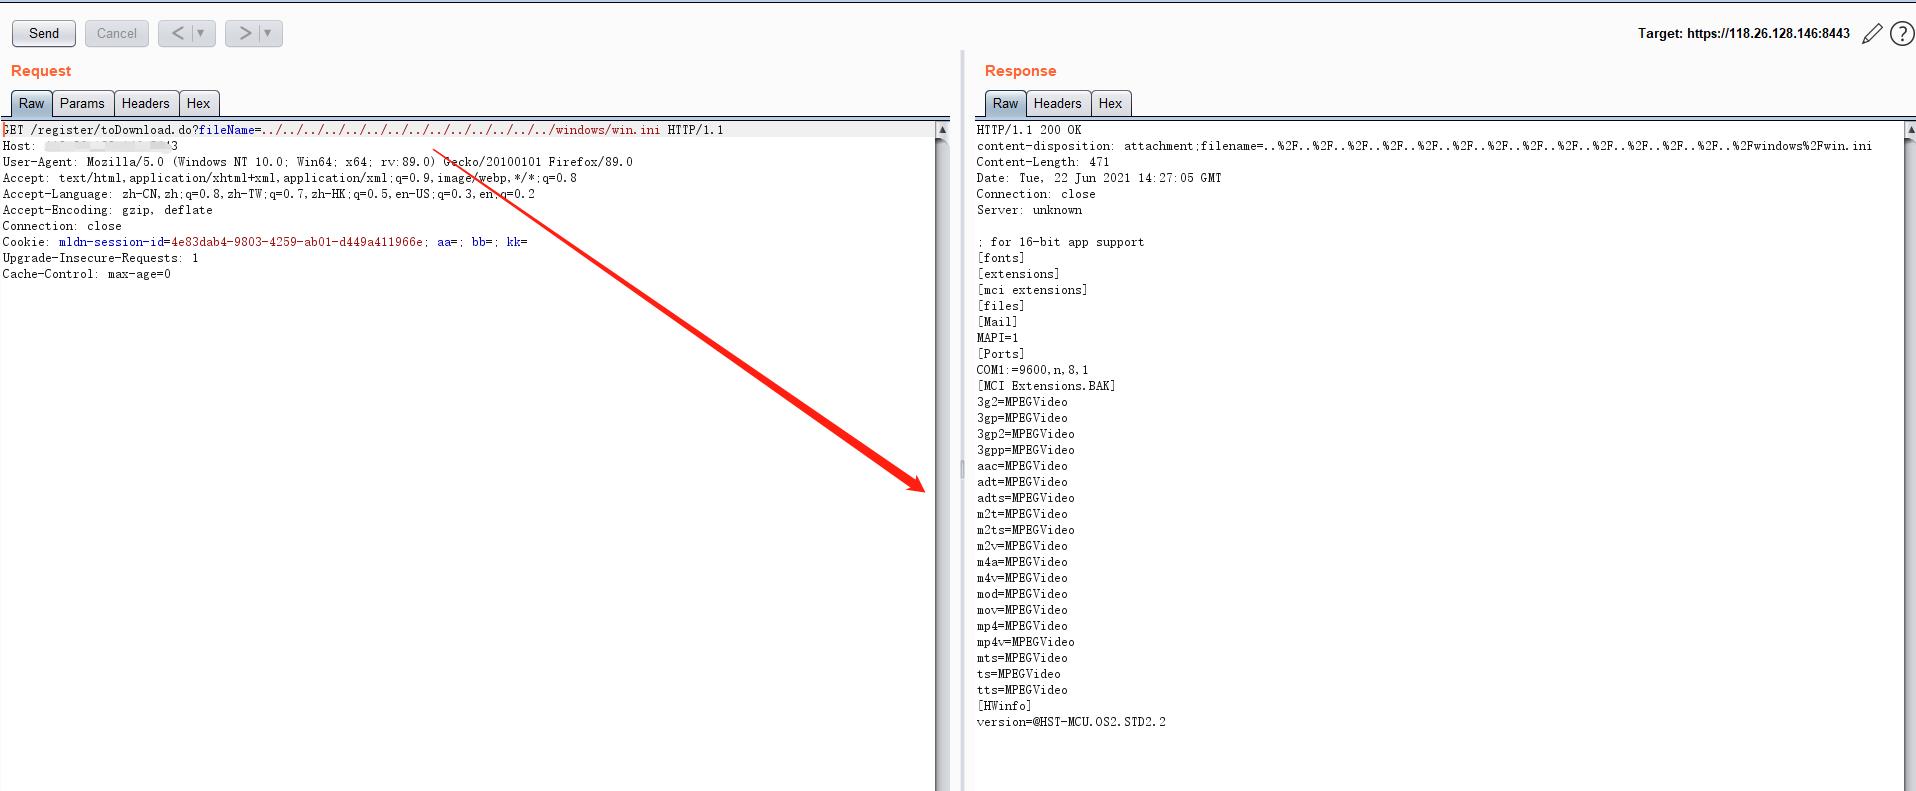The height and width of the screenshot is (791, 1916).
Task: Click the Connection: close request header
Action: (x=62, y=226)
